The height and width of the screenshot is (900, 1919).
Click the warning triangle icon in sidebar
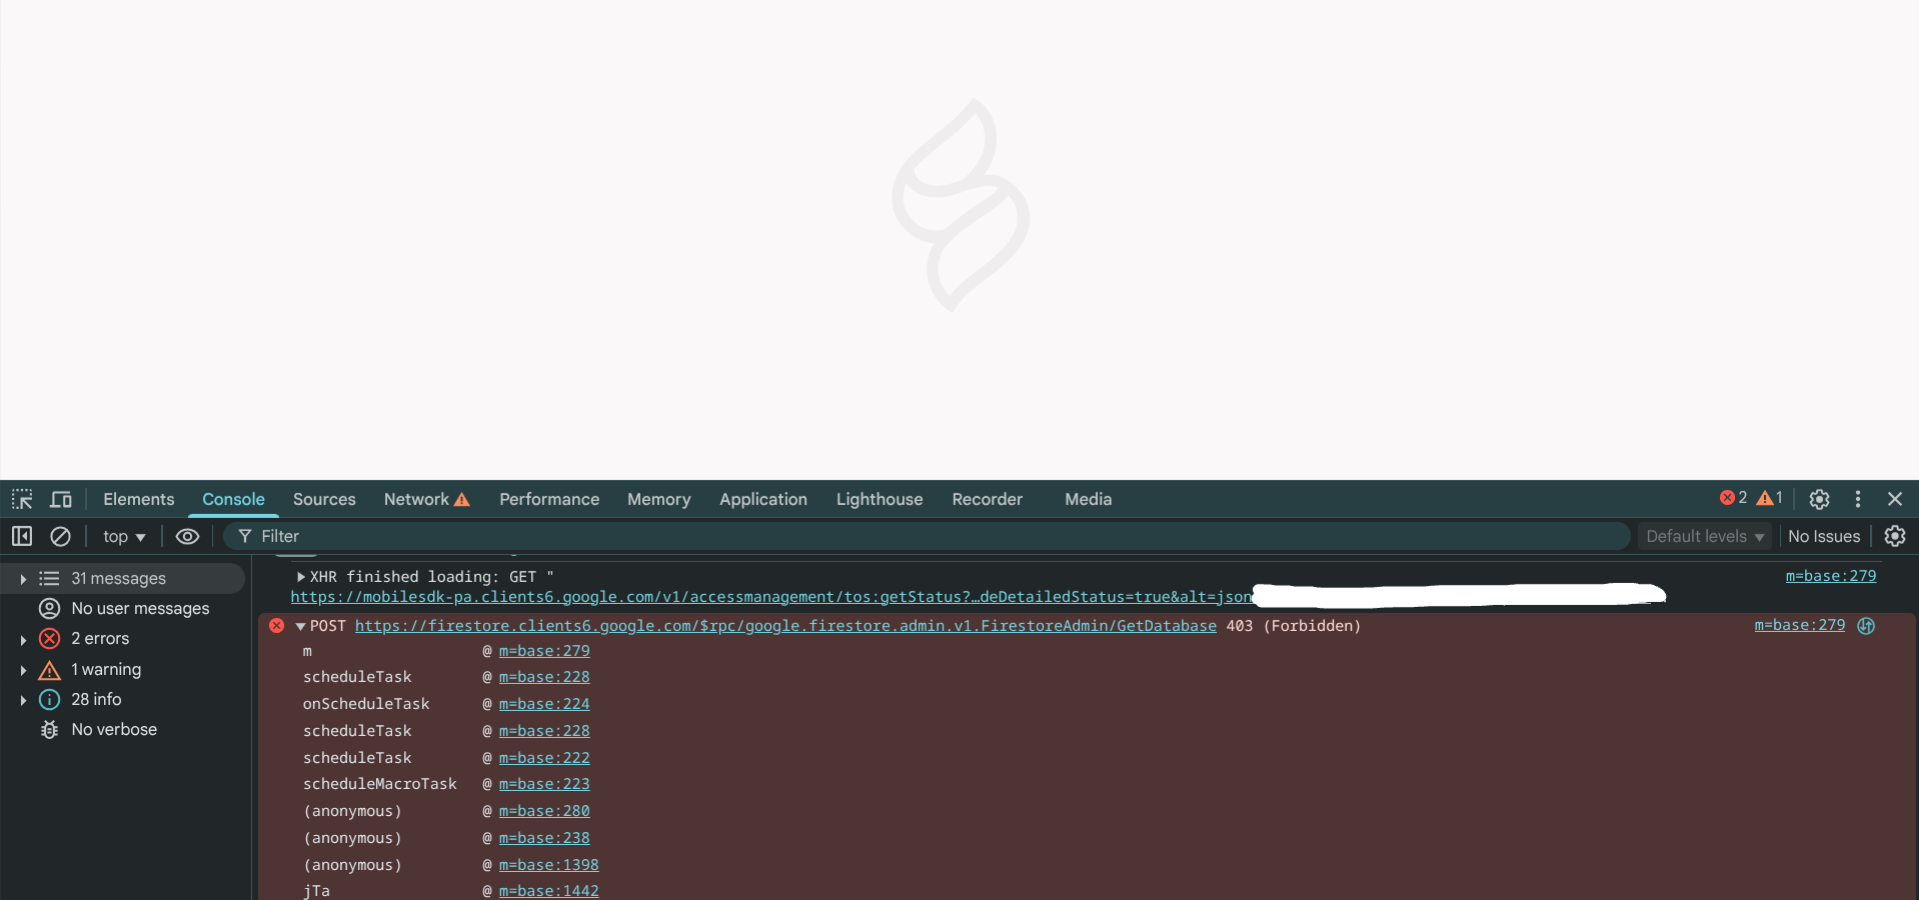[x=49, y=669]
